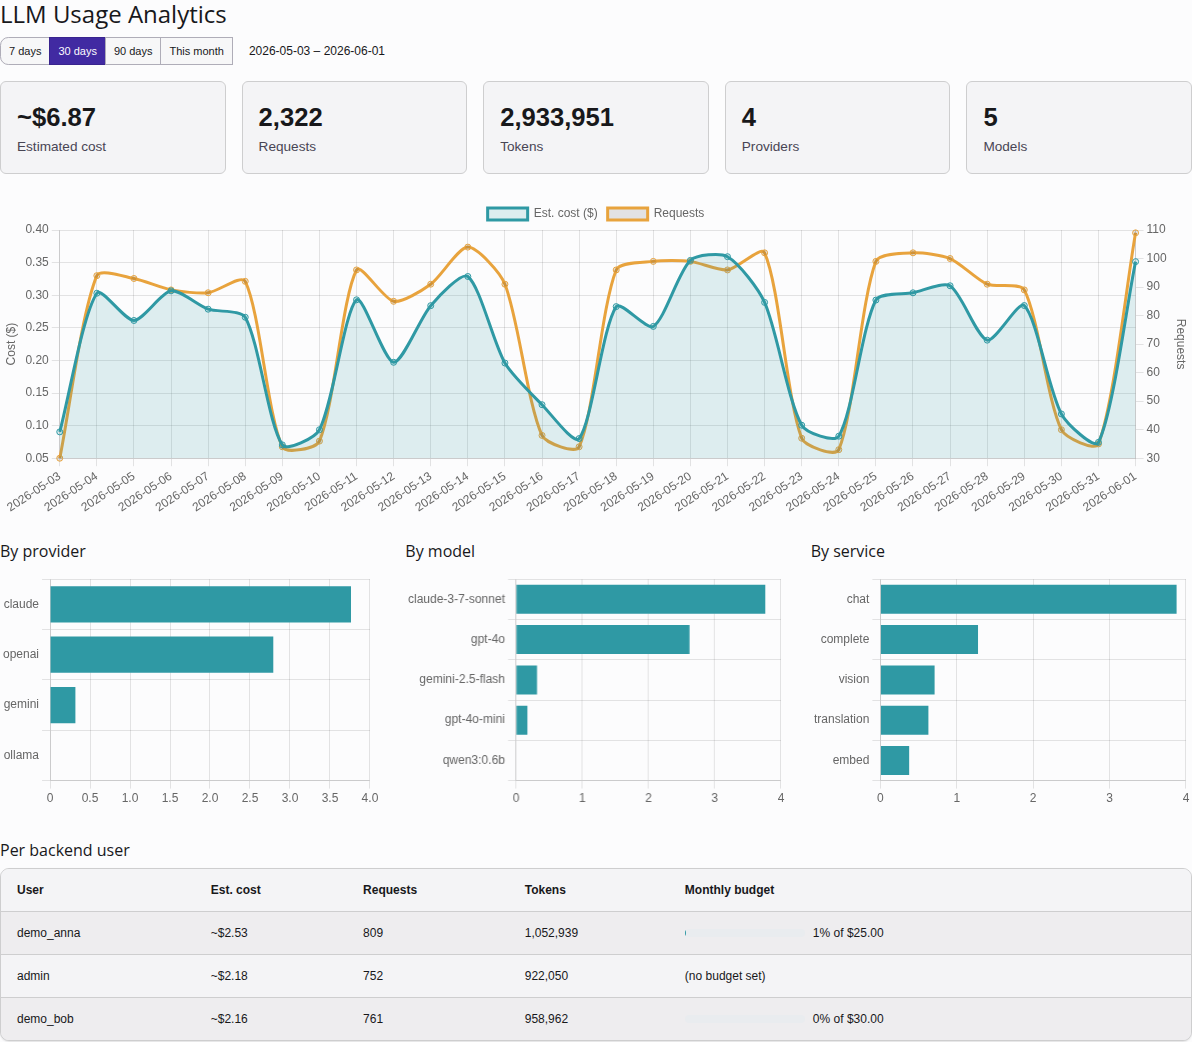Click the Per backend user heading
The width and height of the screenshot is (1192, 1042).
pos(65,850)
